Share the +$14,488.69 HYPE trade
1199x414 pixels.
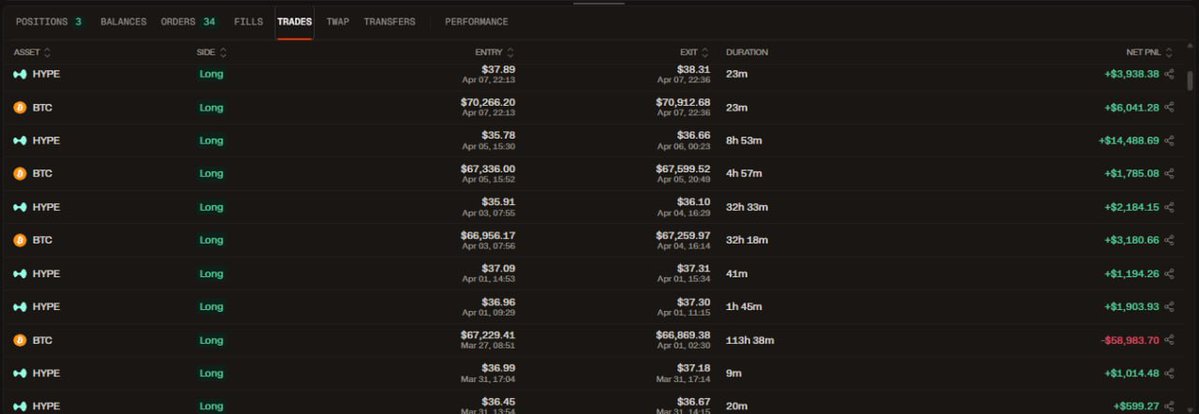pos(1169,141)
